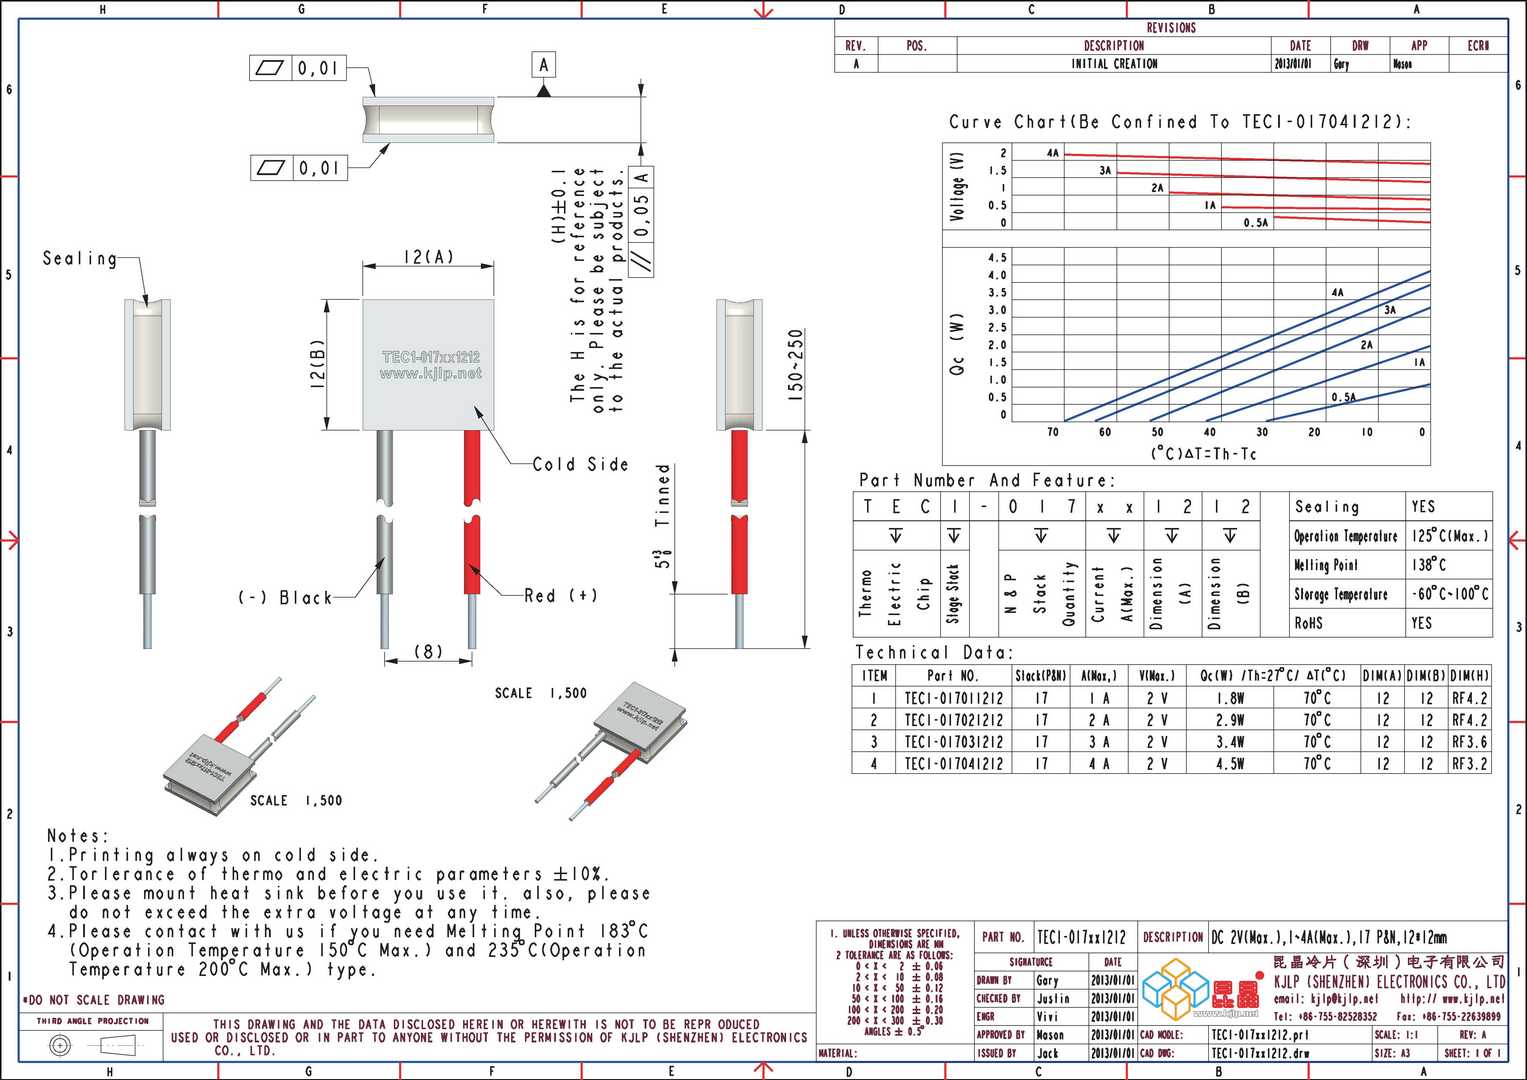Click the 'DC 2V(Max.),1~4A(Max.),17 P&N,12*12mm' description
The height and width of the screenshot is (1080, 1527).
pos(1329,937)
